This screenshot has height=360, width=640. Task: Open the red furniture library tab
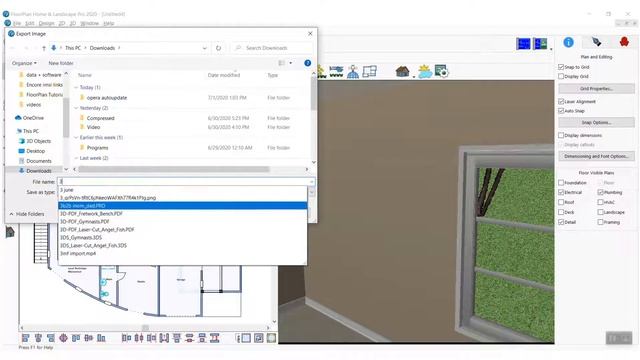[x=624, y=42]
